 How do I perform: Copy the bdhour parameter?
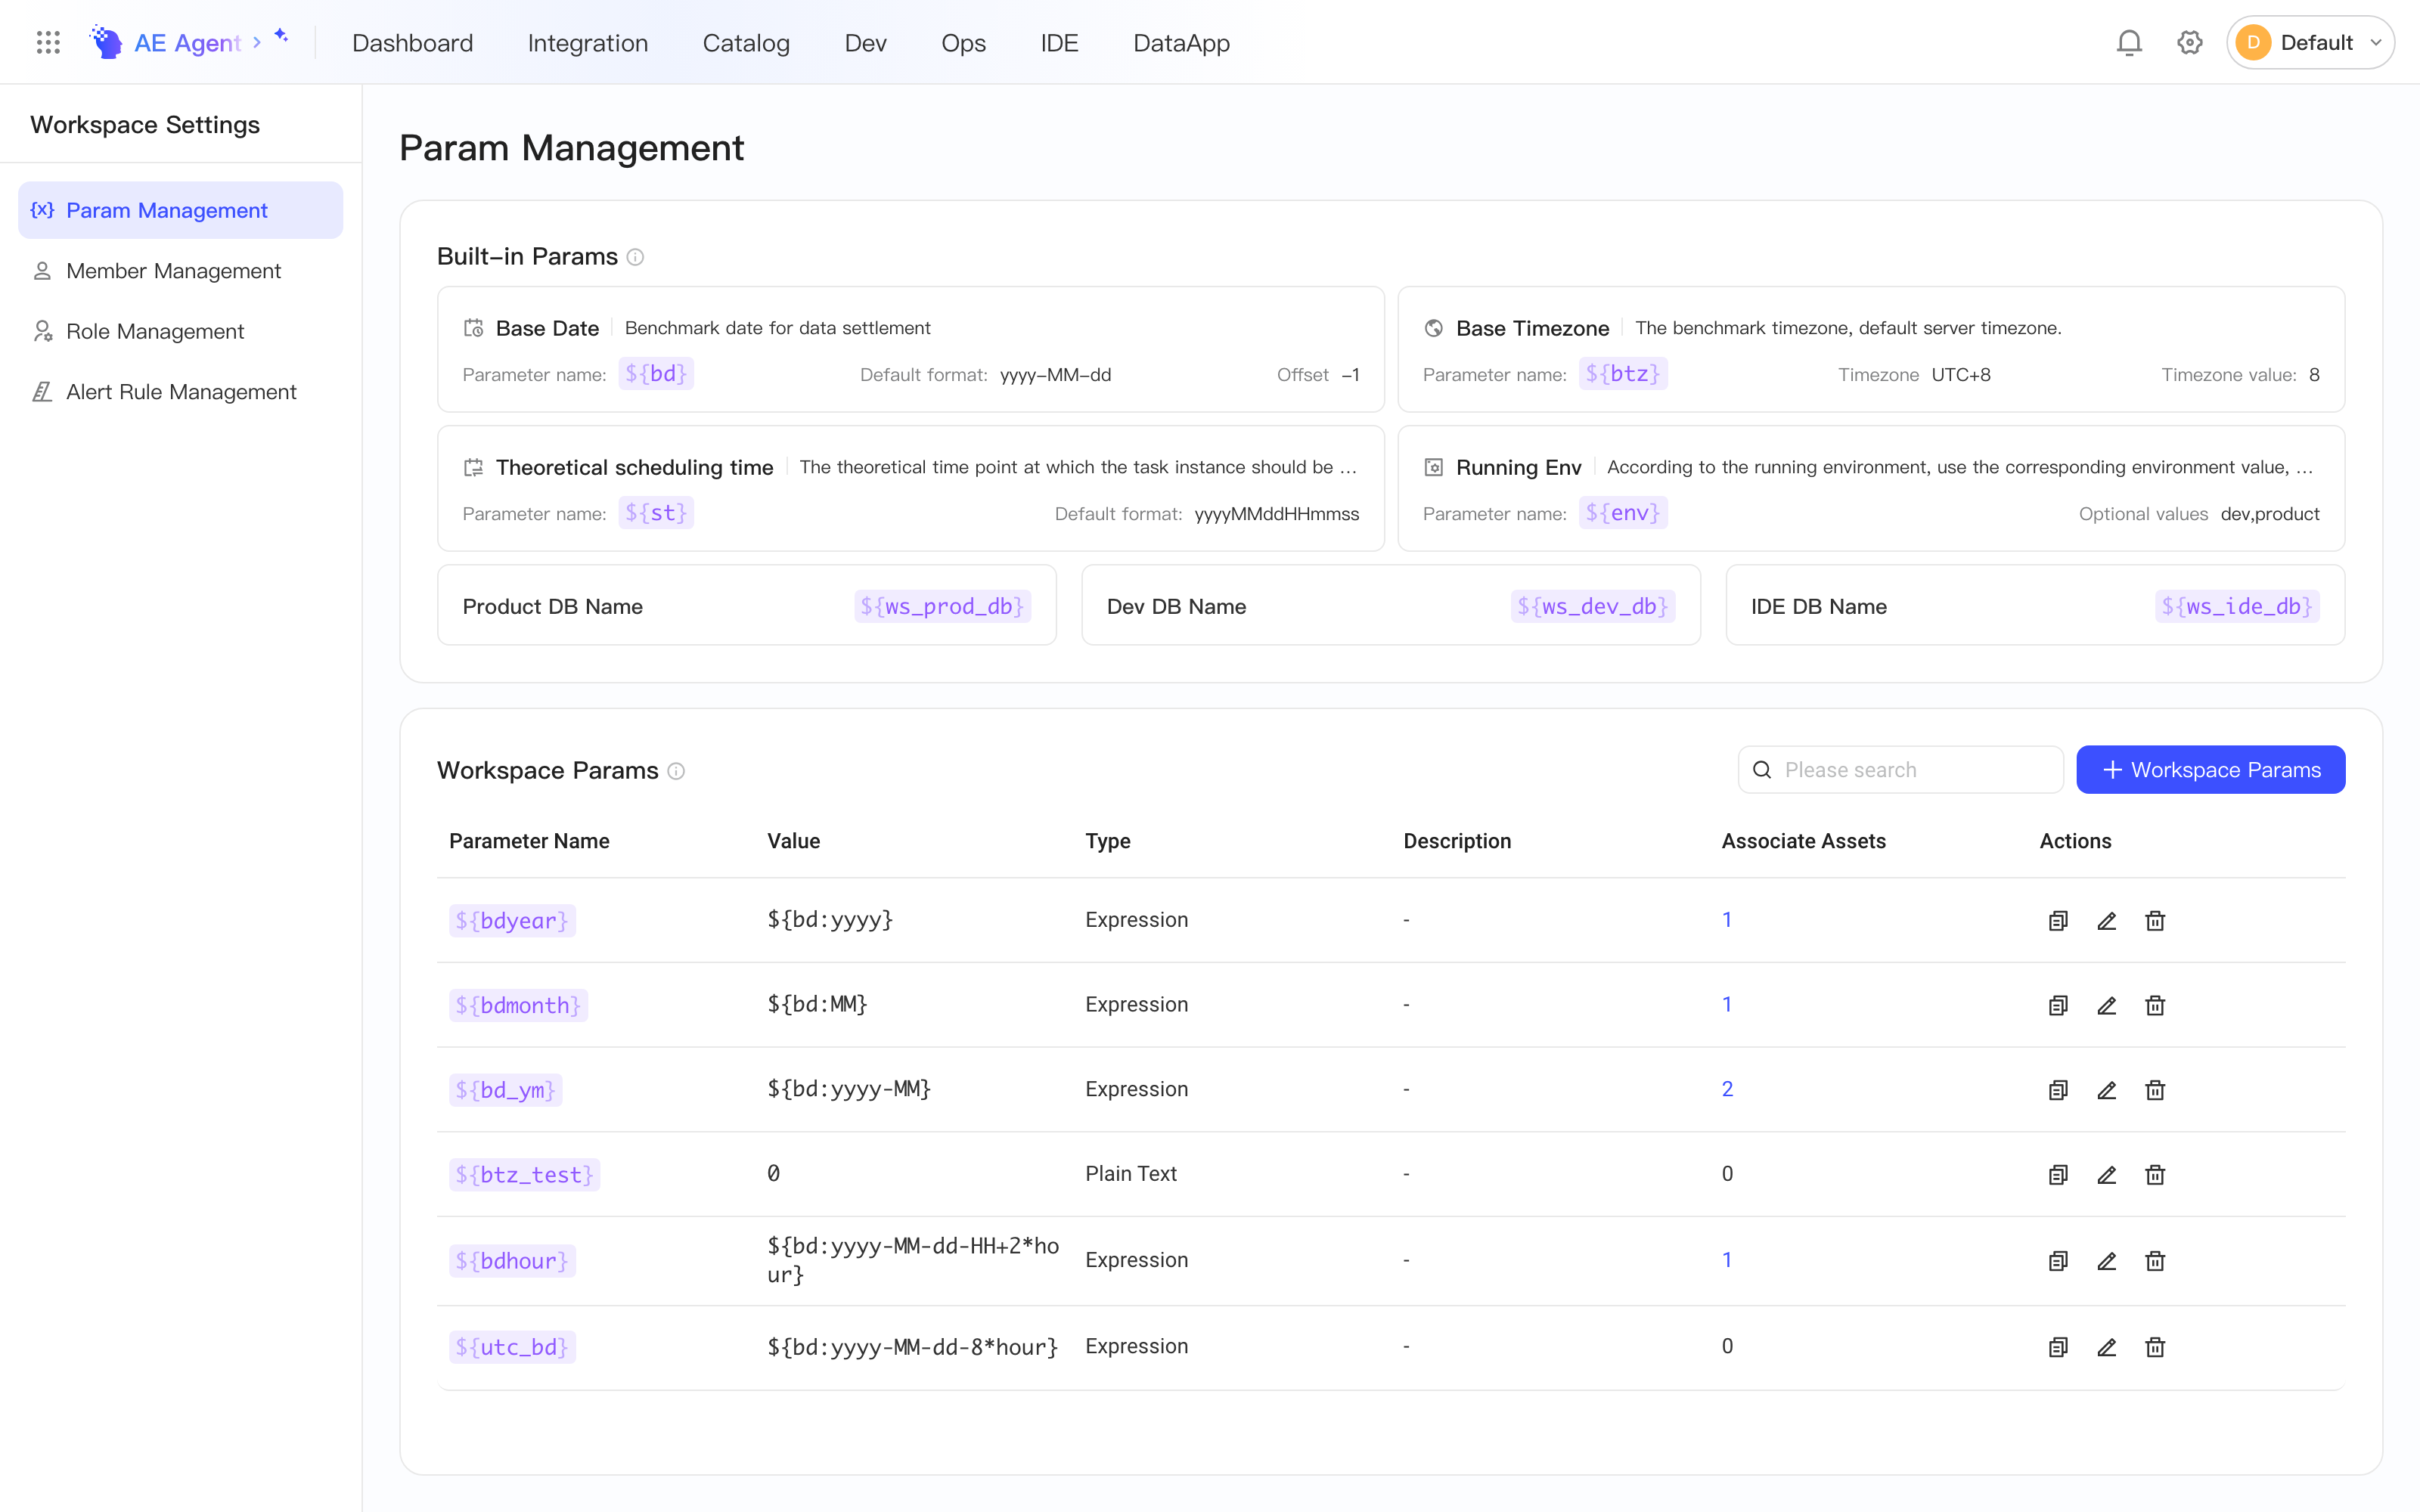(x=2058, y=1261)
